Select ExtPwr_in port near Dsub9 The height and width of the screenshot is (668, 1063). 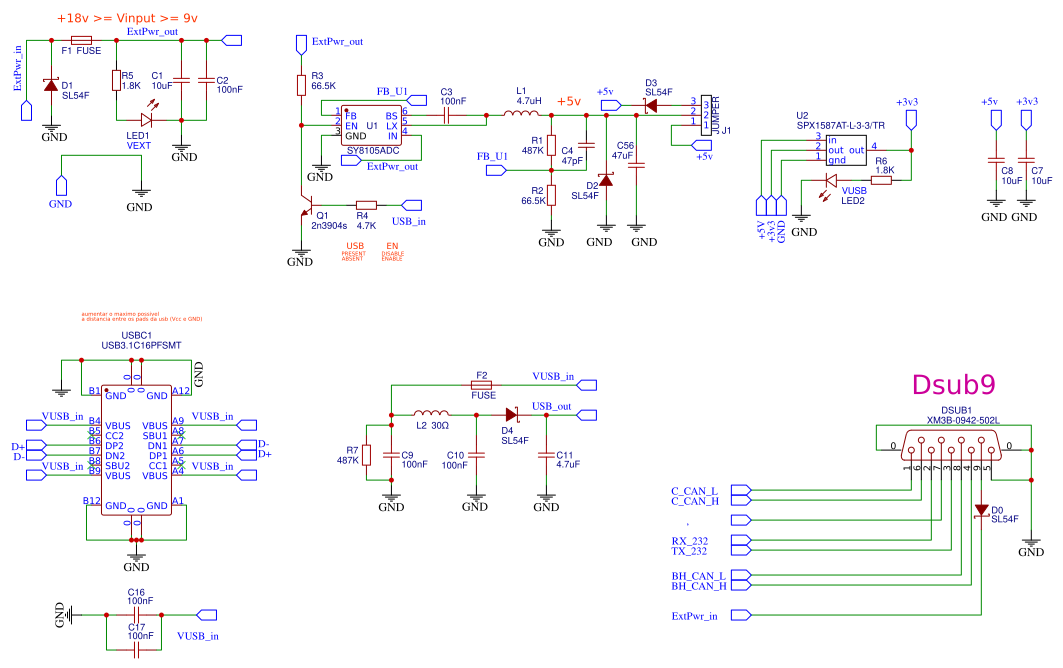741,614
